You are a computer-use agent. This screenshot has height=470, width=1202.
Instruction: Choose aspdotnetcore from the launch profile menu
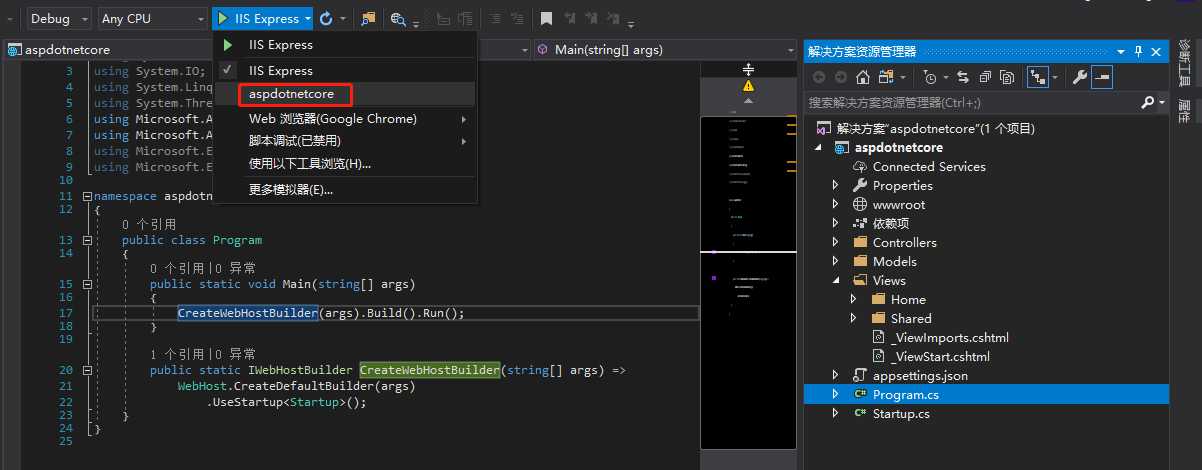(292, 95)
